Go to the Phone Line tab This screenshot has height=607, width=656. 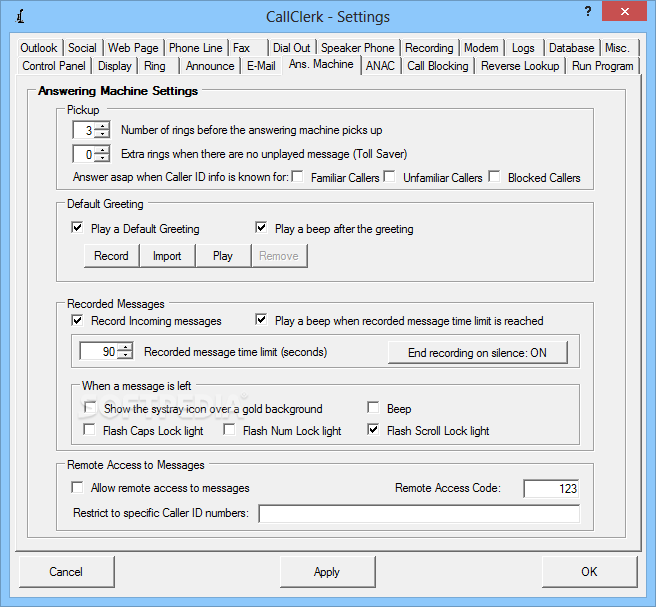(195, 48)
